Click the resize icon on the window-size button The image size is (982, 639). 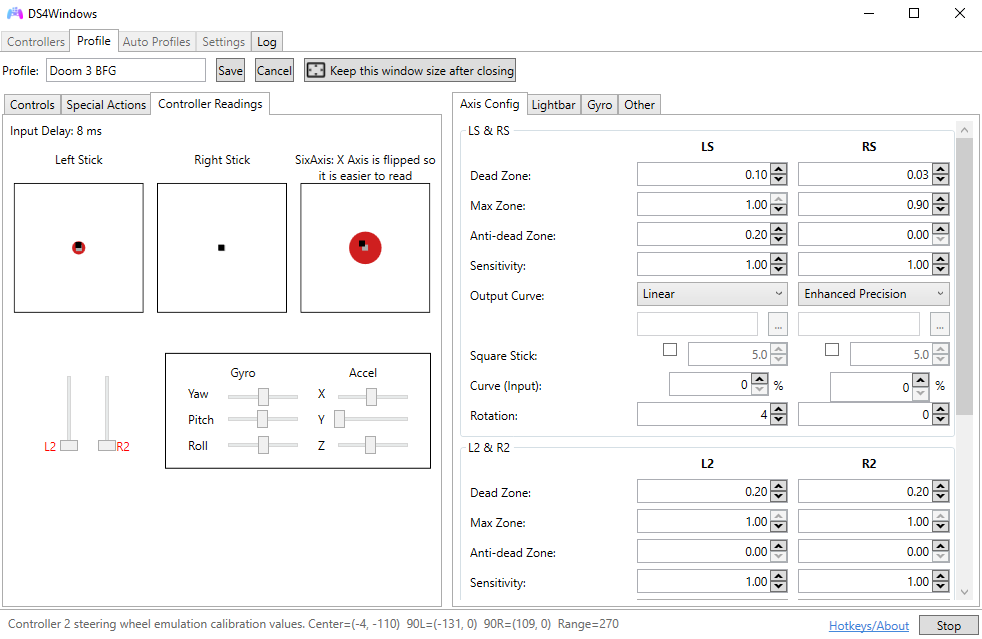pos(316,70)
